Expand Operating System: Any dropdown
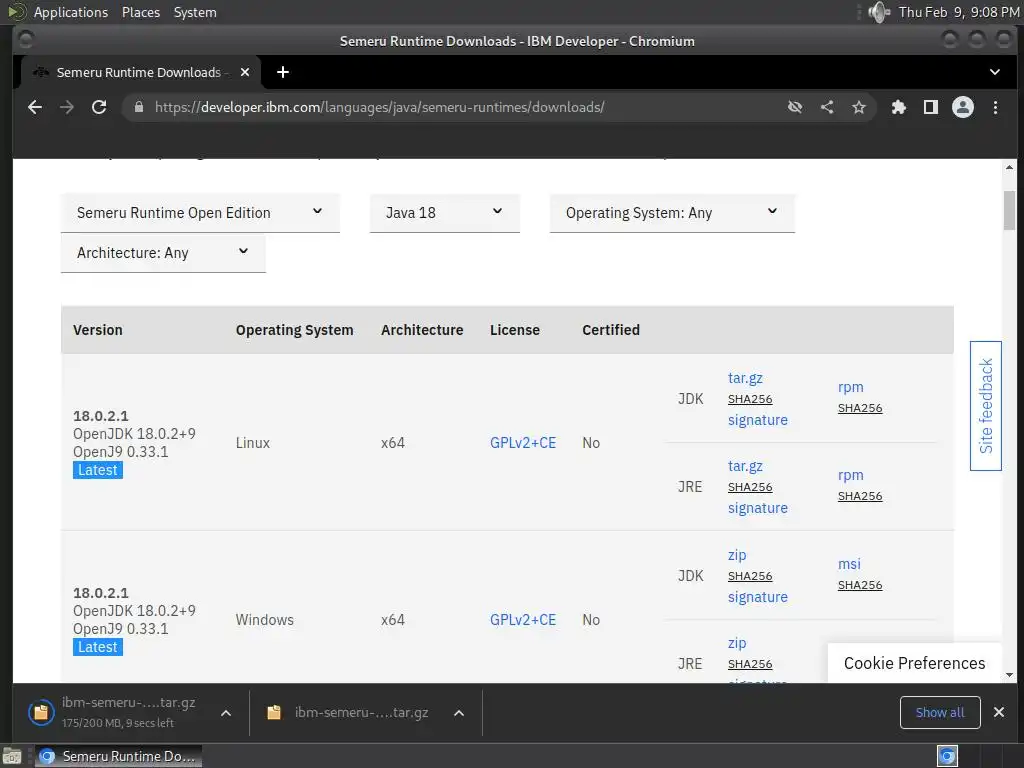The height and width of the screenshot is (768, 1024). point(672,213)
